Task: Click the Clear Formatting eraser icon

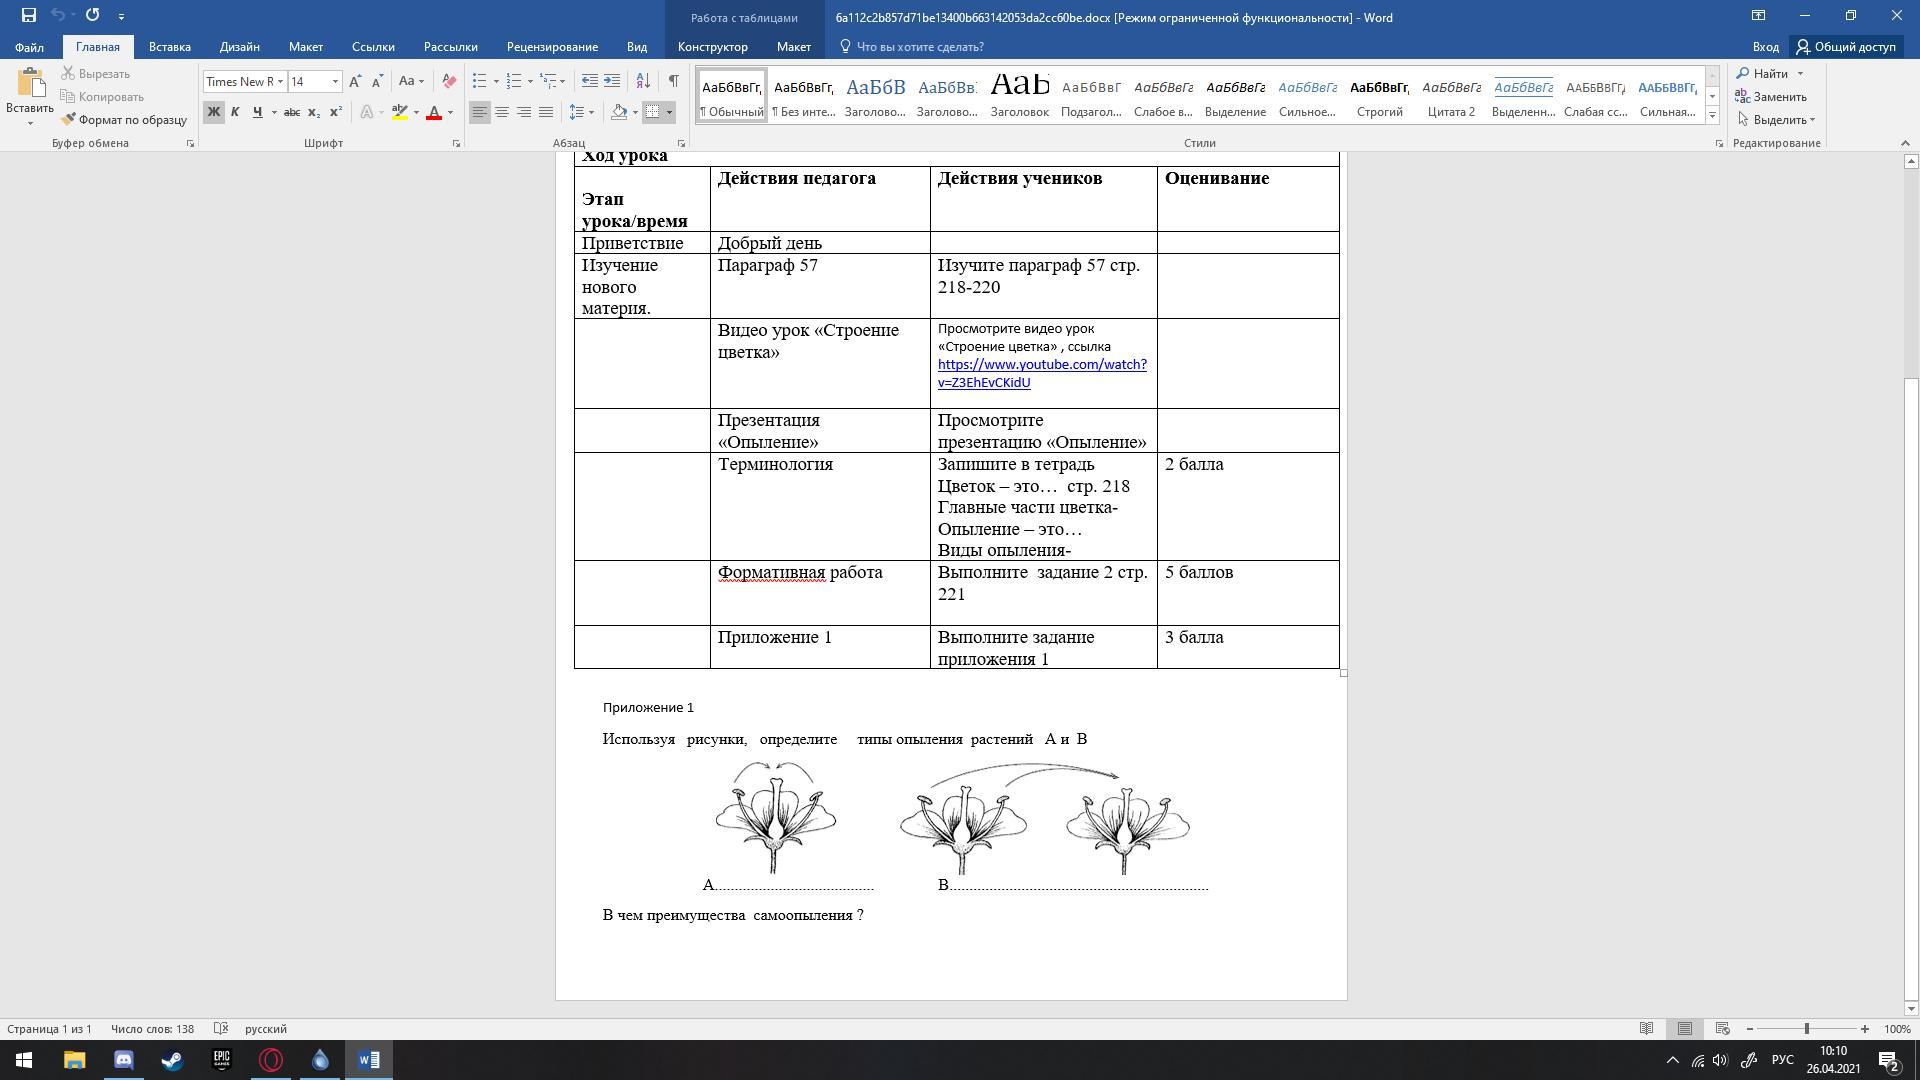Action: [x=449, y=82]
